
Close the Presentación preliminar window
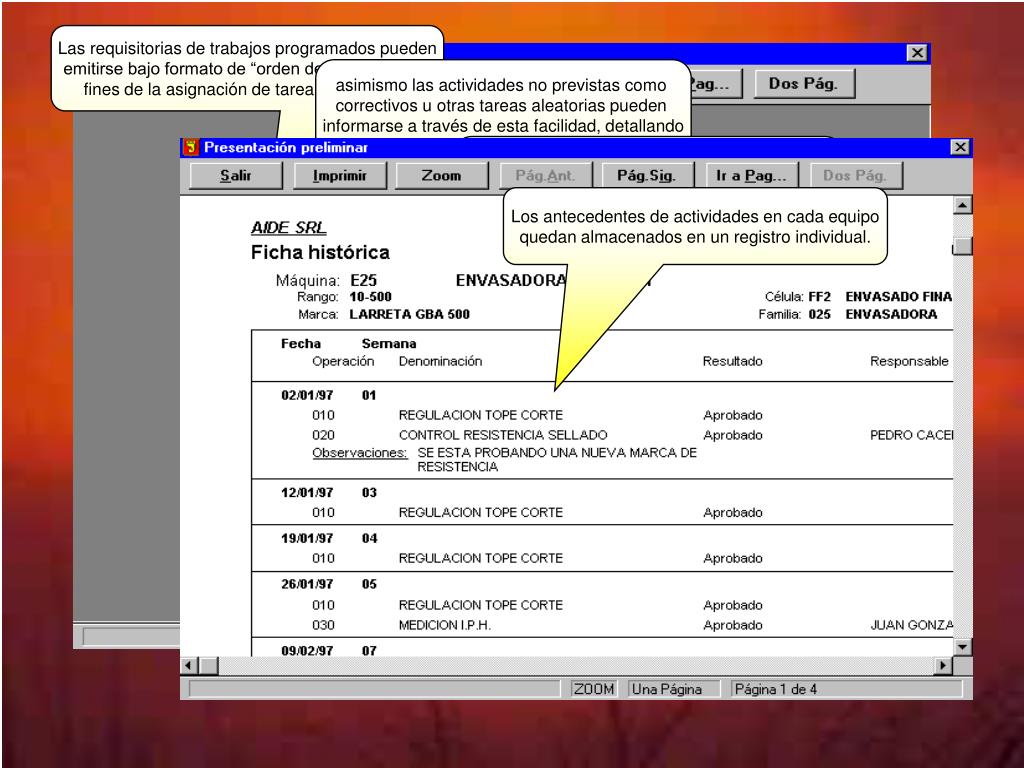[960, 148]
